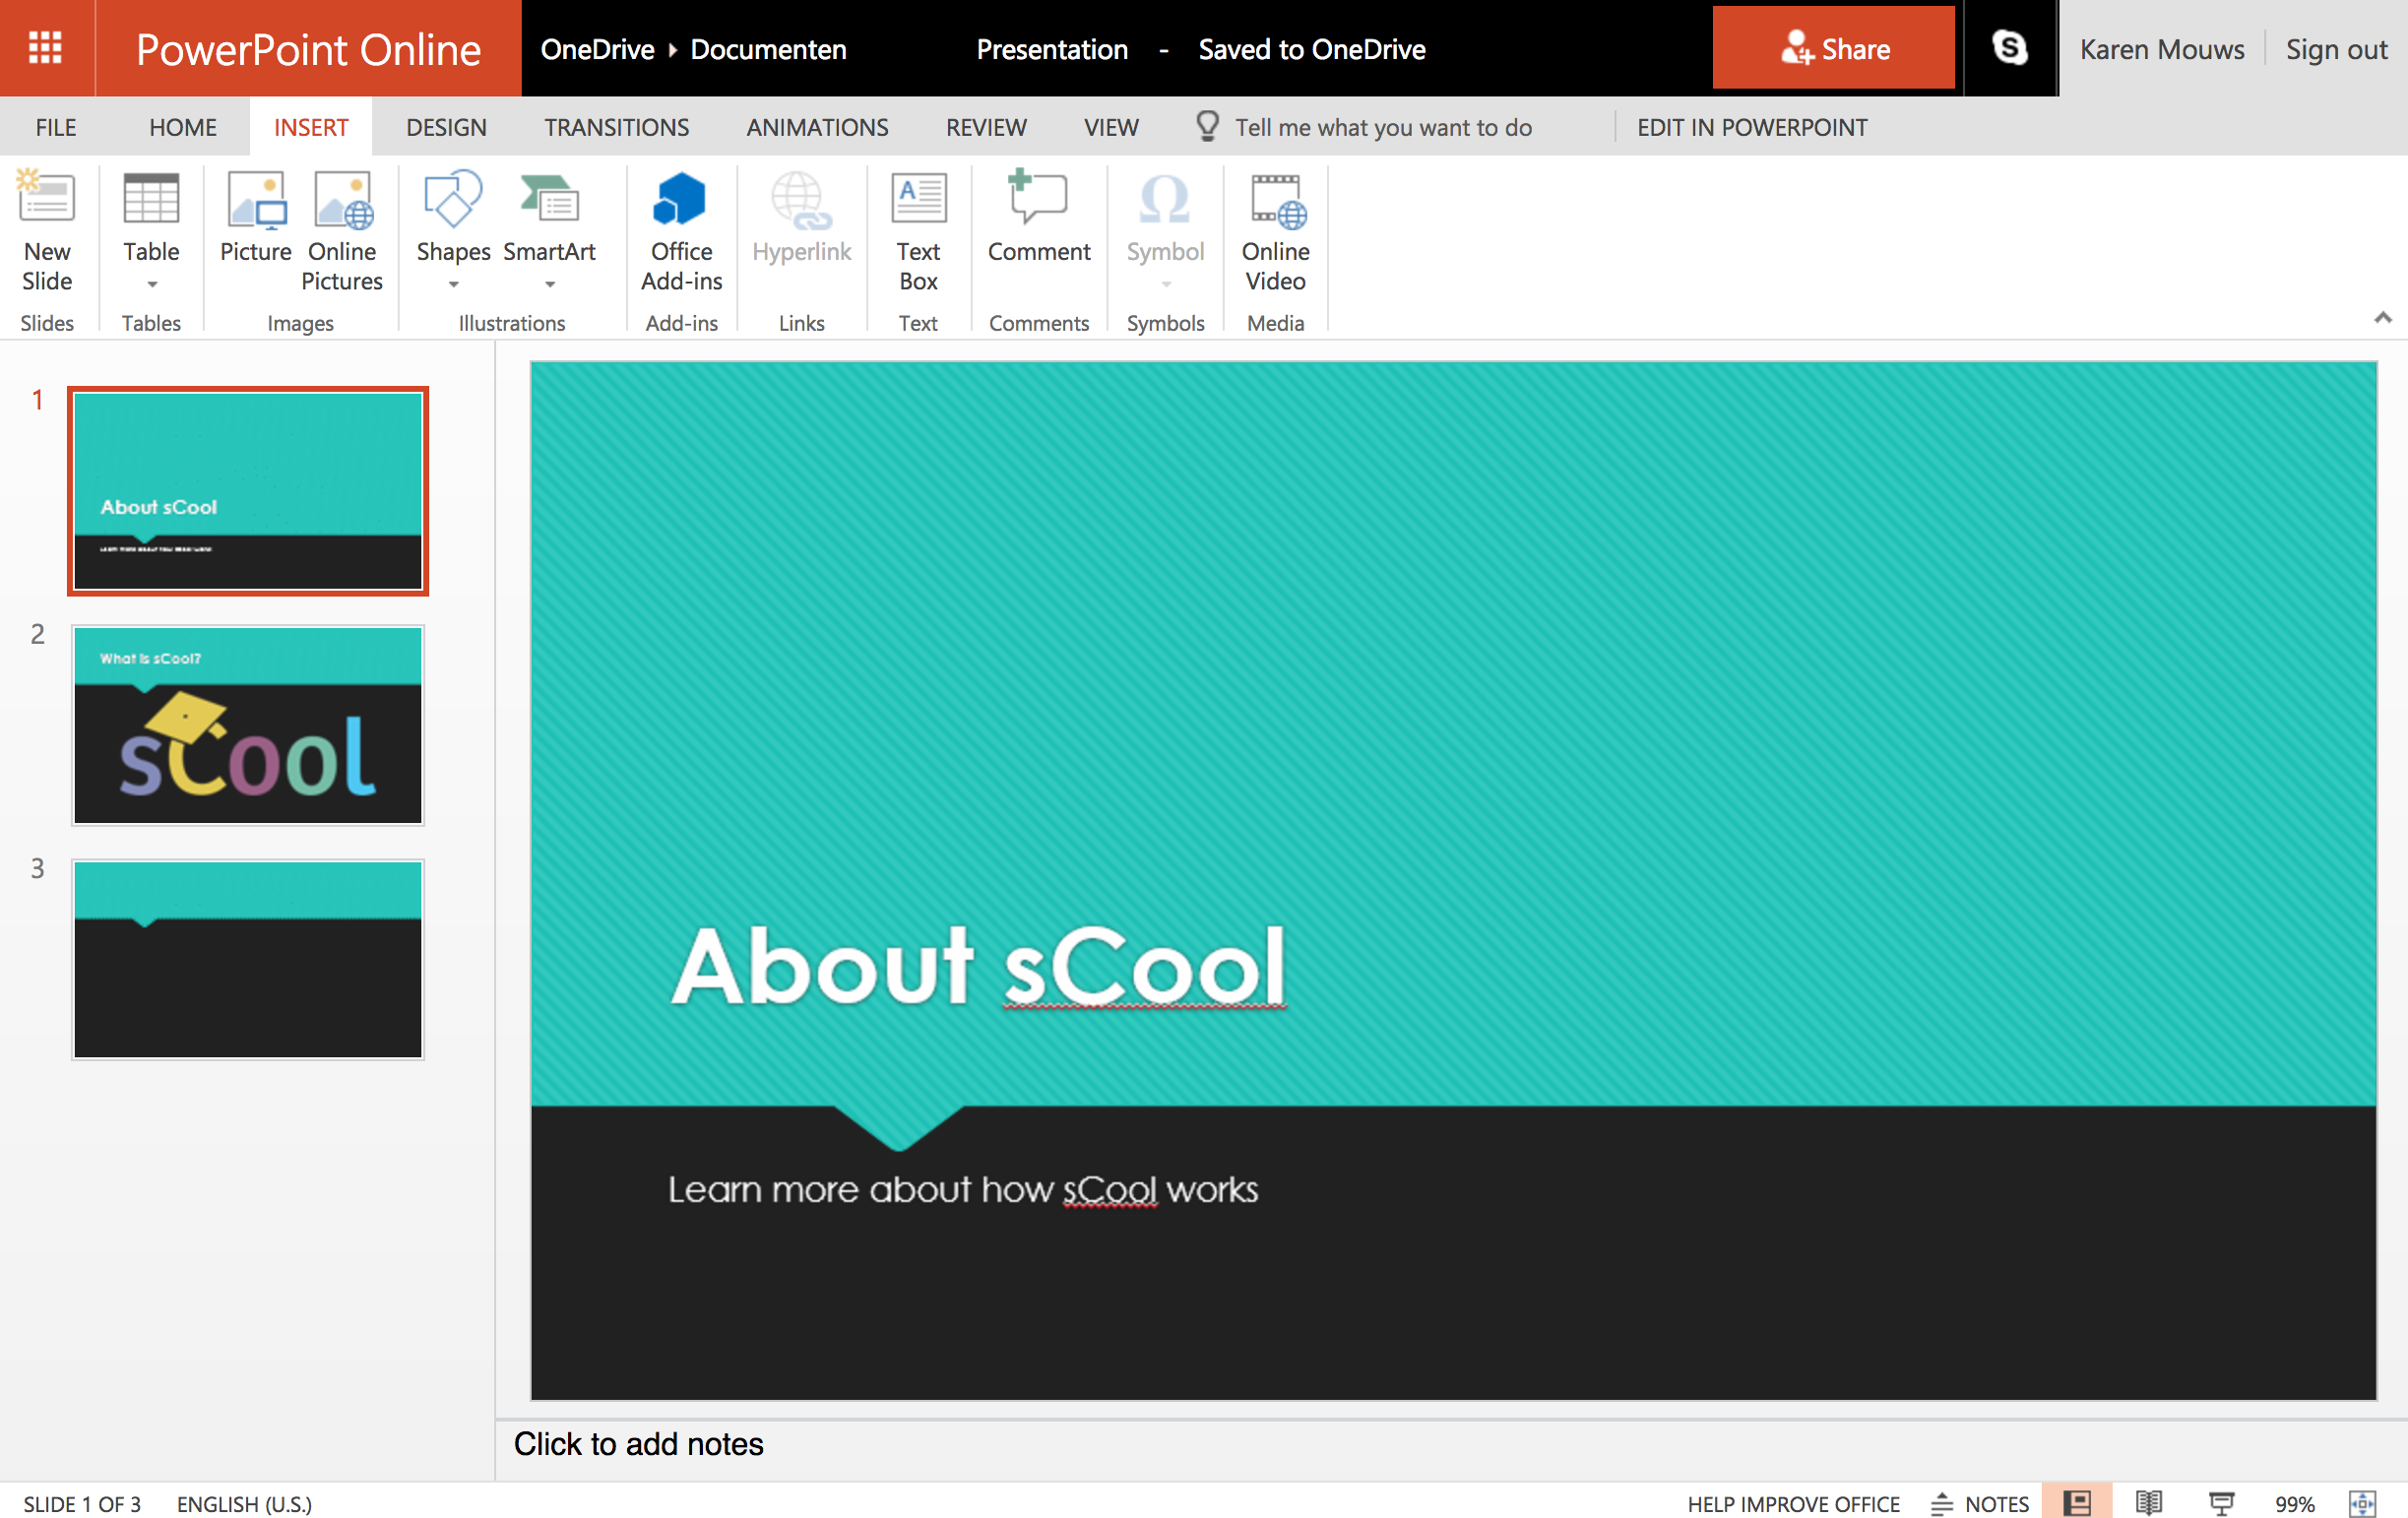Switch to Reading View icon

2149,1502
